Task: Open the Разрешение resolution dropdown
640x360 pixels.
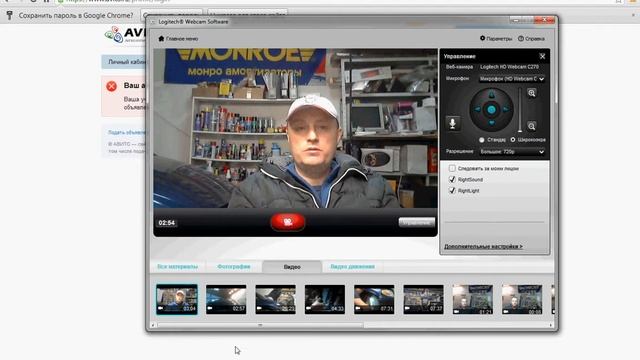Action: pos(512,152)
